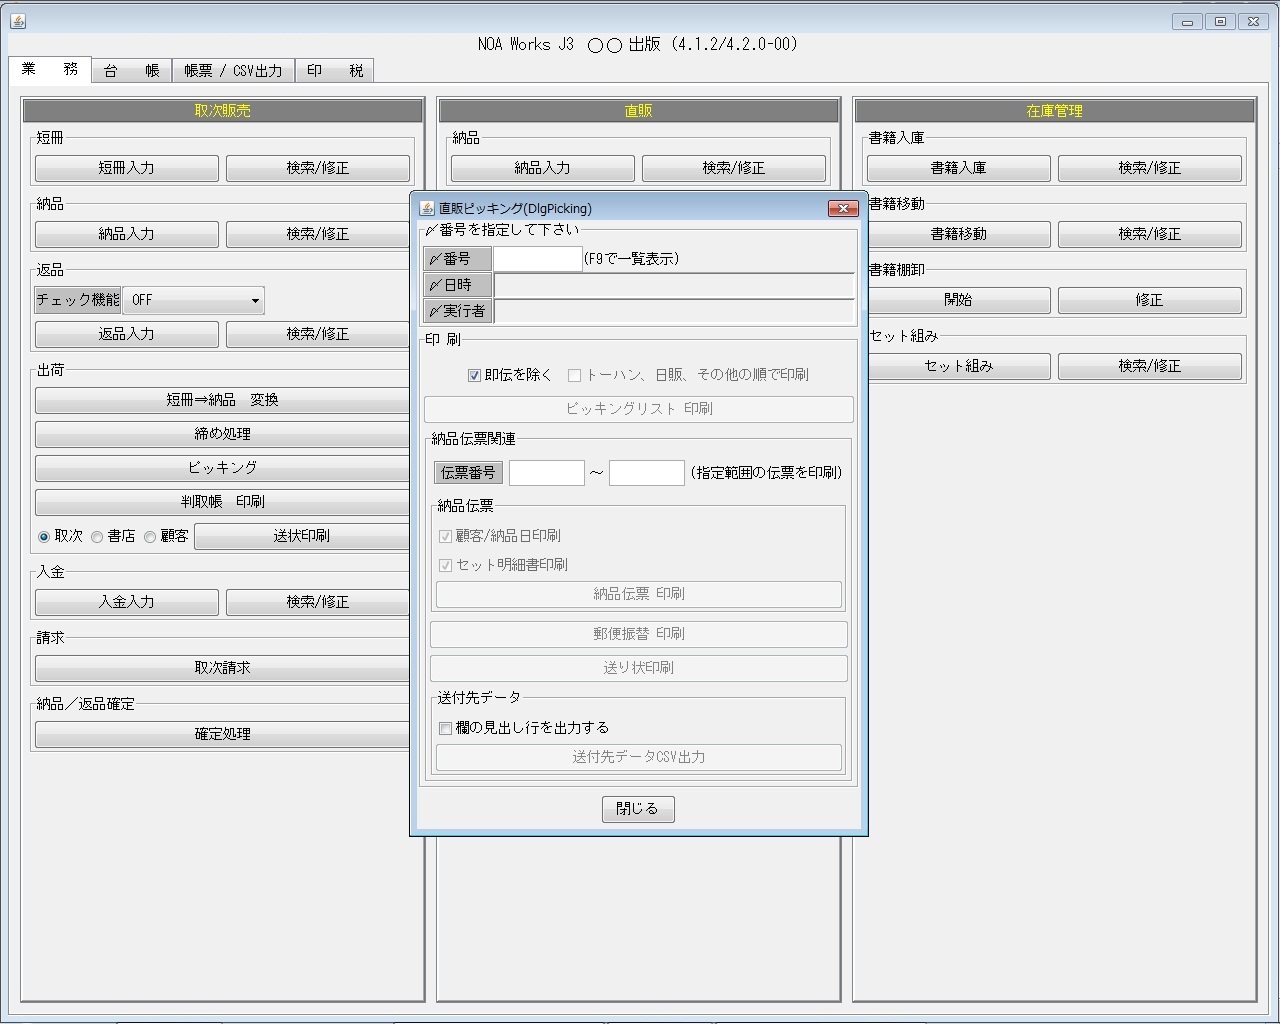Open the 印税 tab
The image size is (1280, 1024).
tap(335, 71)
